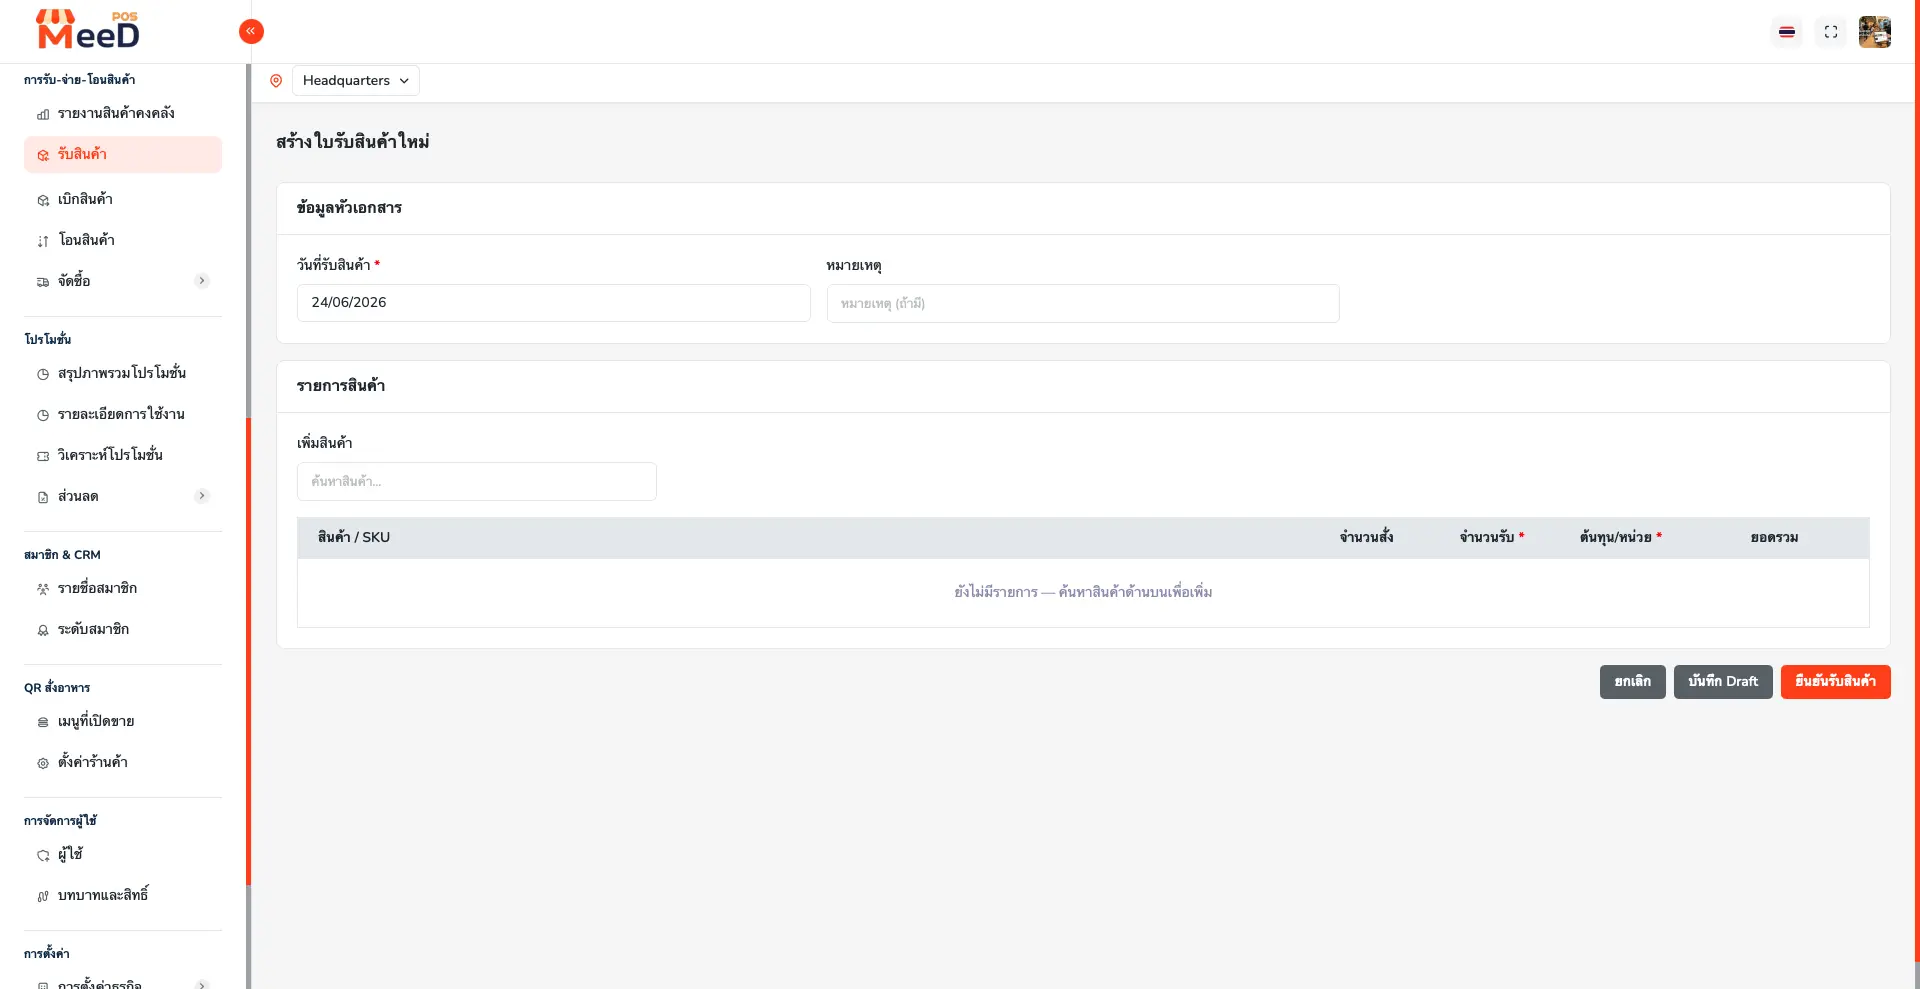Click the จำนวนรับ column header

pos(1492,538)
